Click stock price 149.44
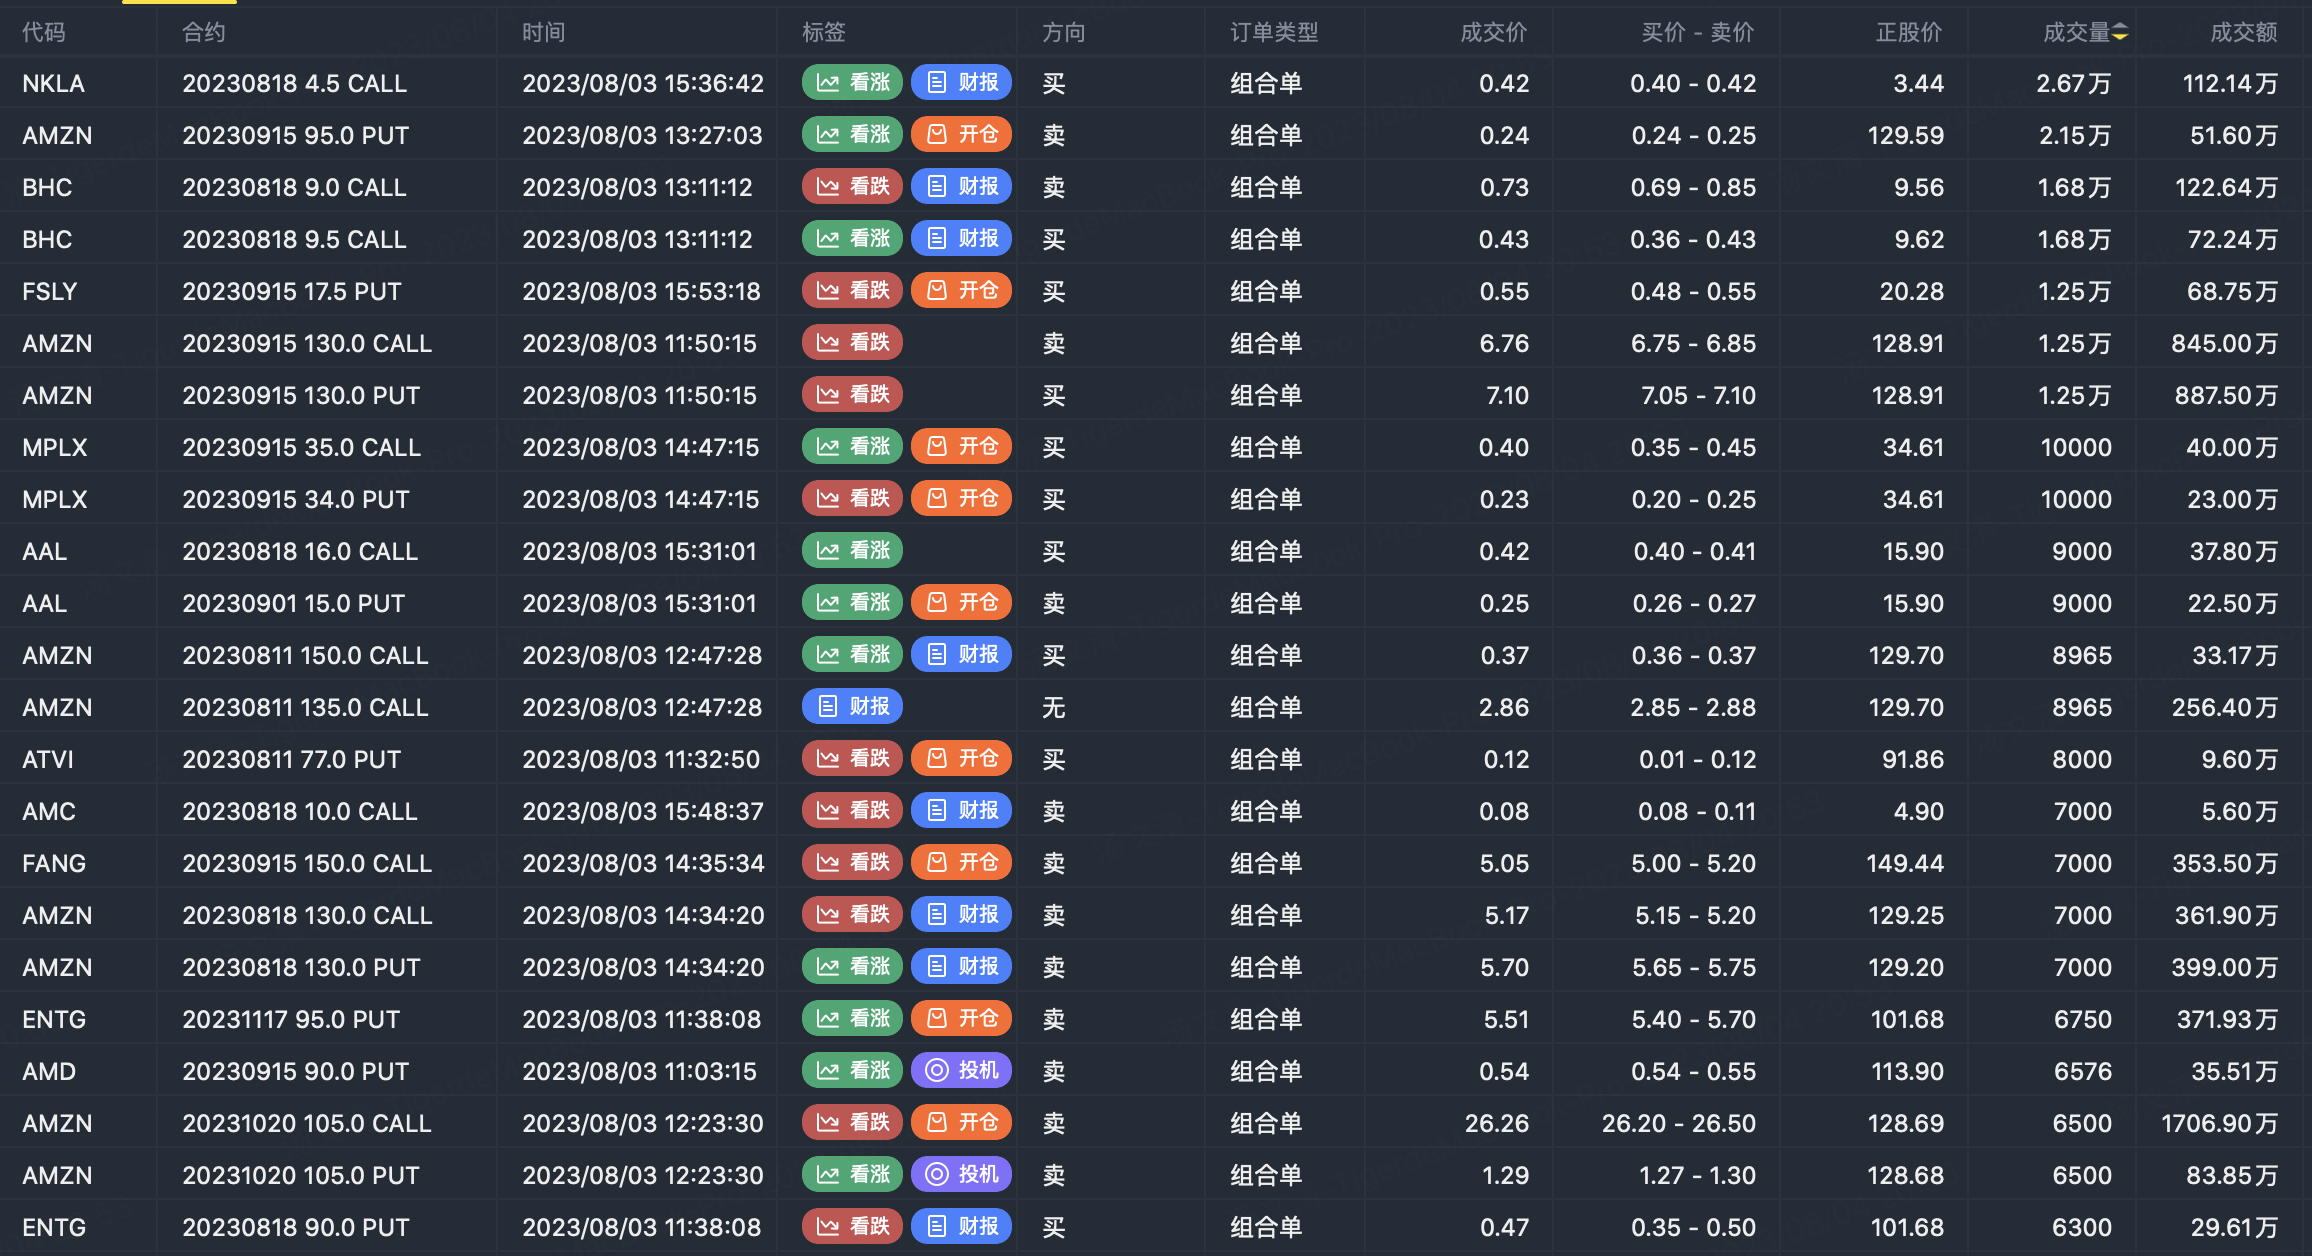 click(x=1905, y=863)
